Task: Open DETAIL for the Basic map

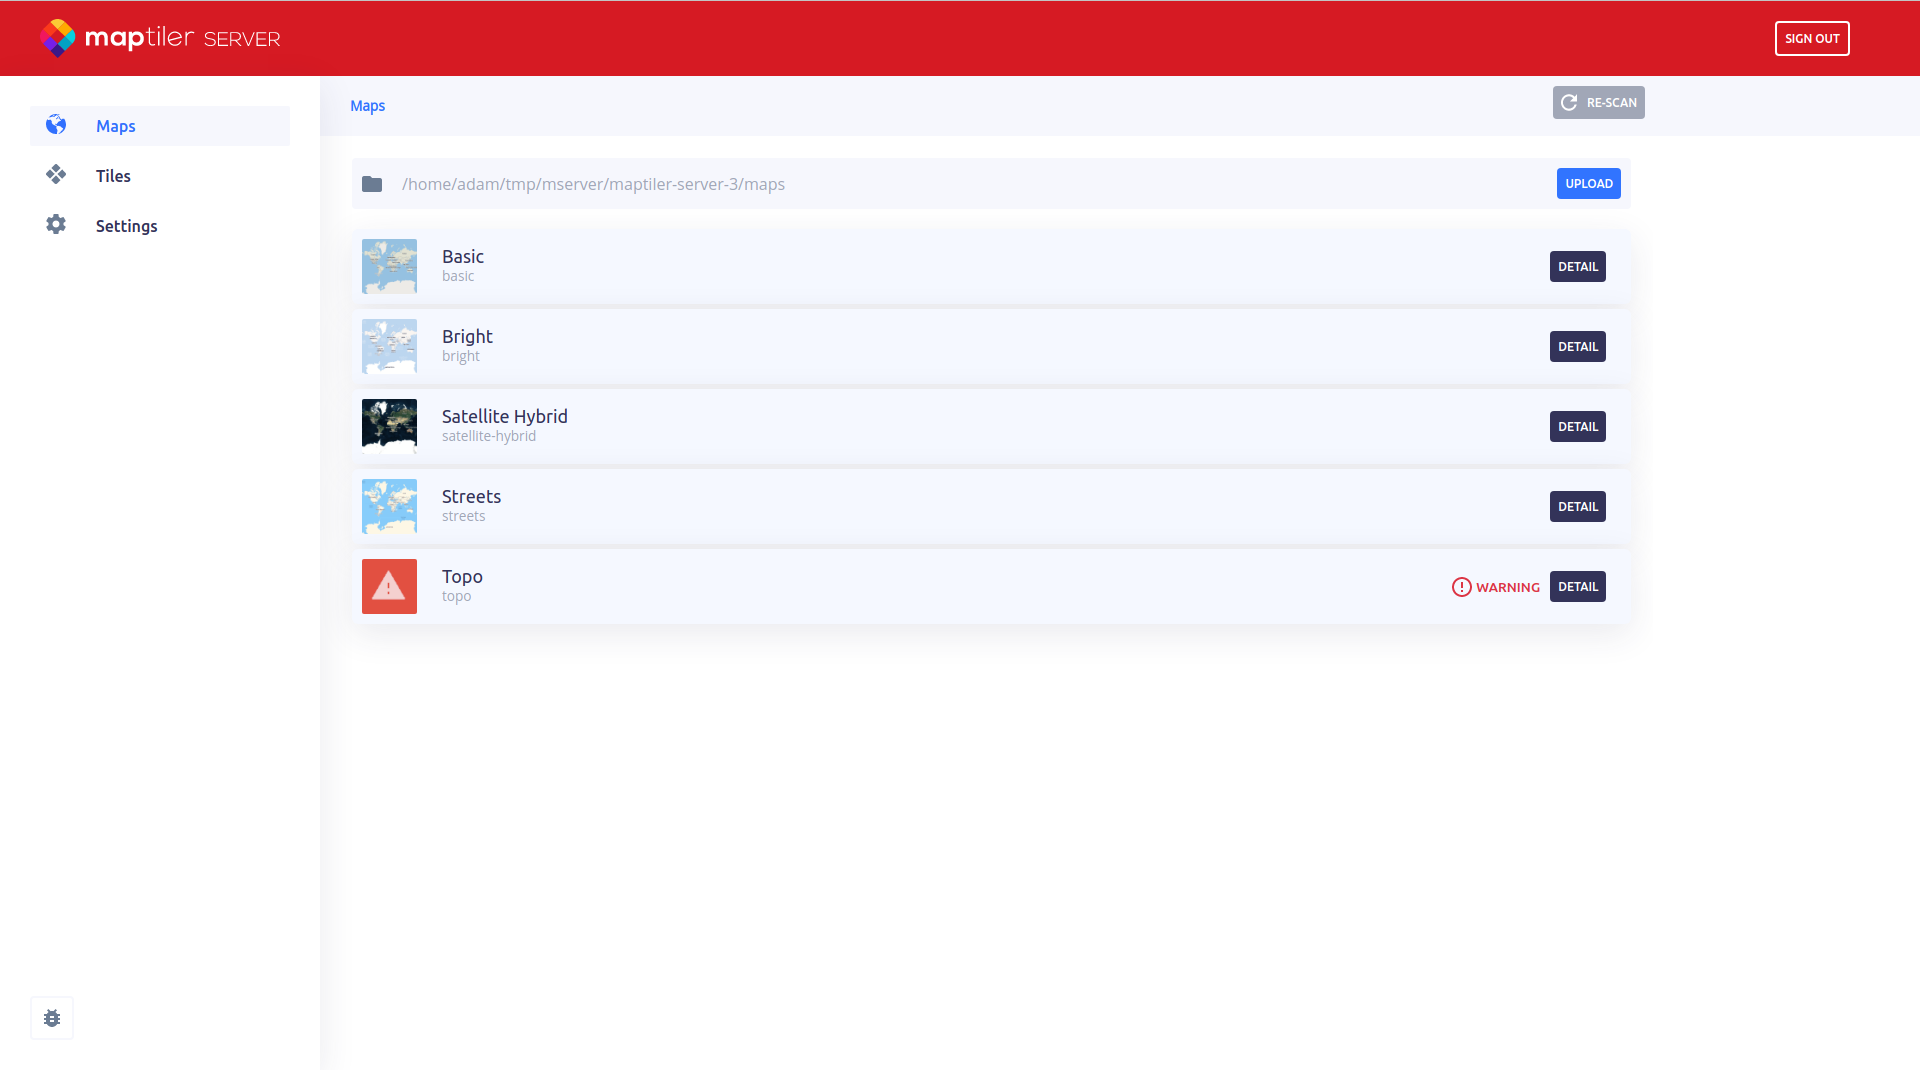Action: (x=1577, y=267)
